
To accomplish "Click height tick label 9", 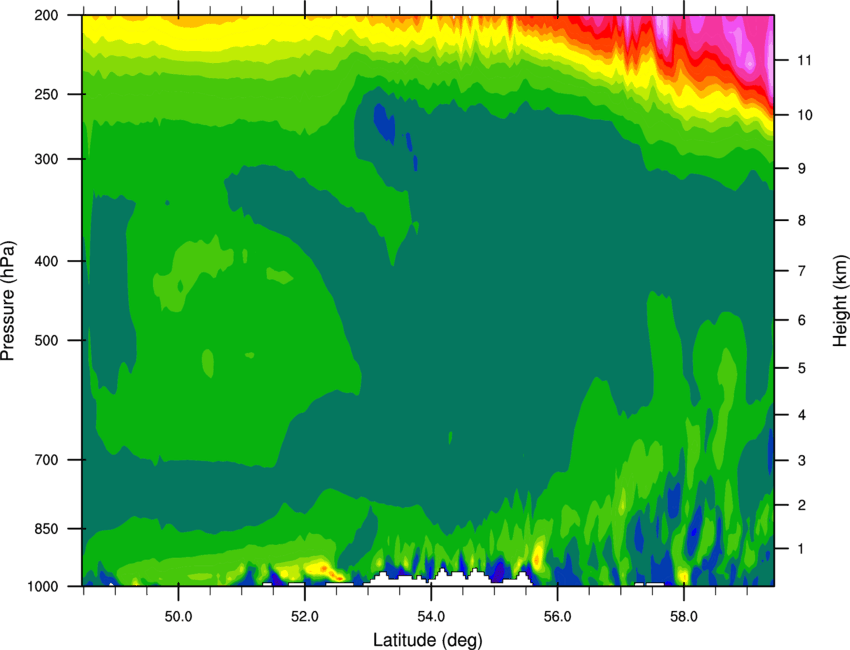I will coord(801,169).
